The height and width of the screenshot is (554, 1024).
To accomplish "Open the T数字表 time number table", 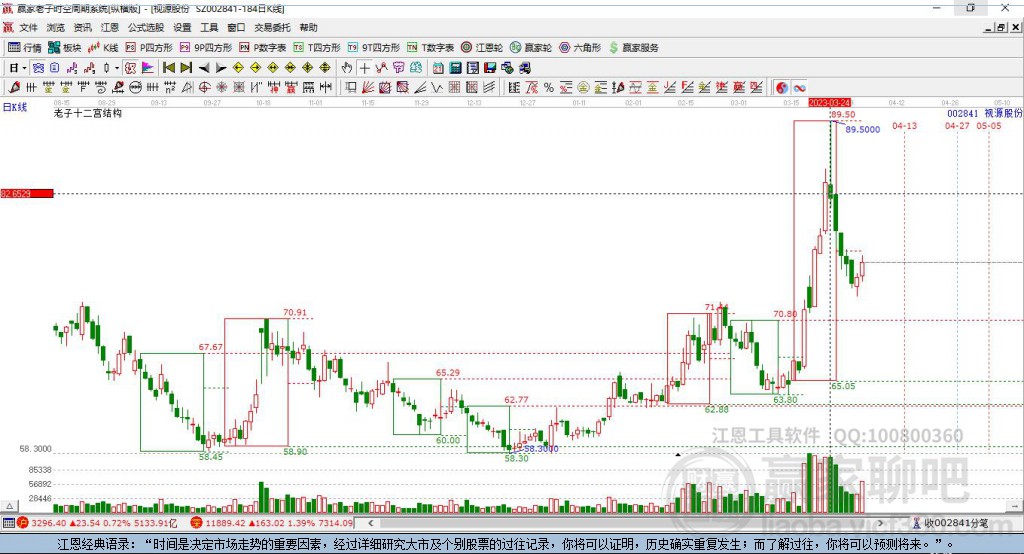I will 430,48.
